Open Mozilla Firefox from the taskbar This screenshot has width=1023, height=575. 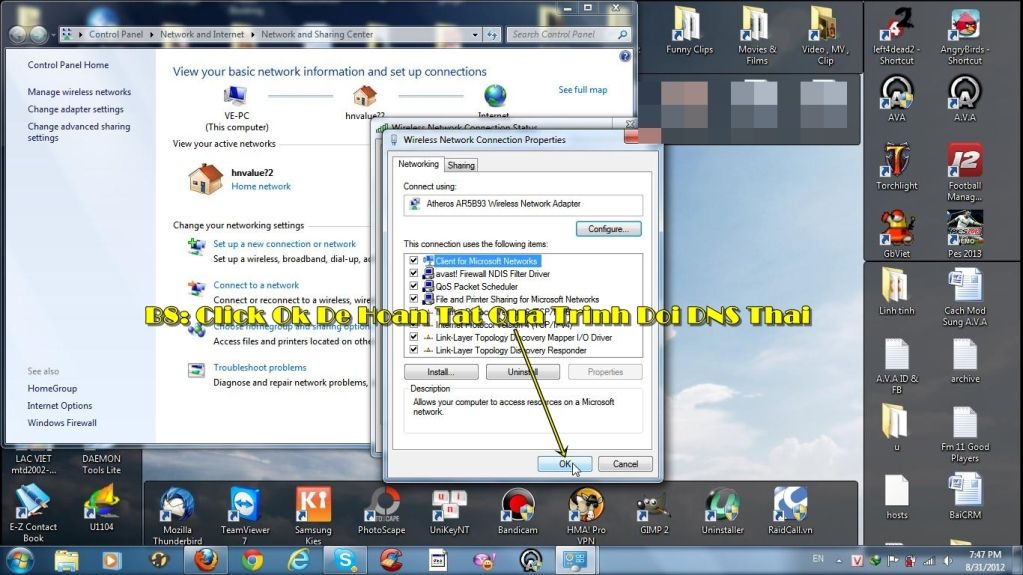(206, 558)
